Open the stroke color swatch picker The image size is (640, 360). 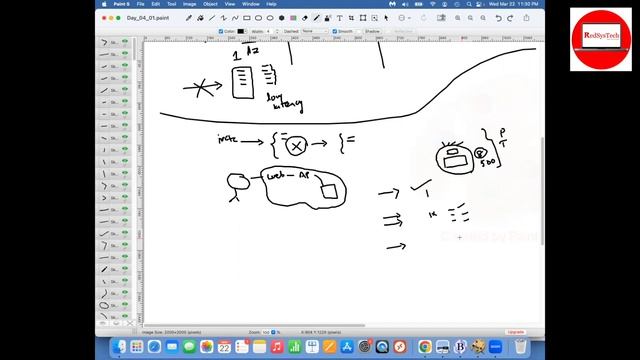pos(241,31)
